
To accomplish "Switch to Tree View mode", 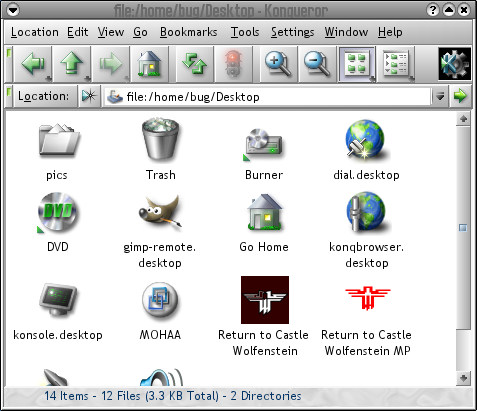I will coord(396,64).
